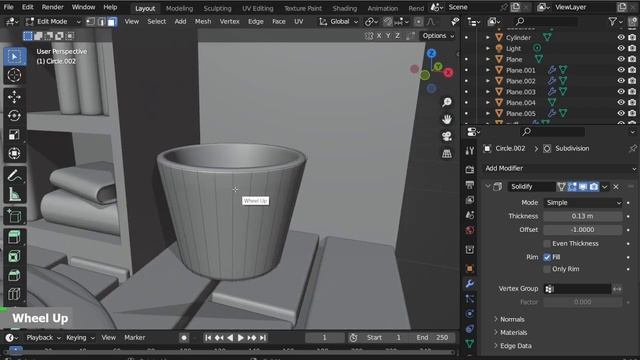
Task: Open the Options dropdown
Action: (x=438, y=36)
